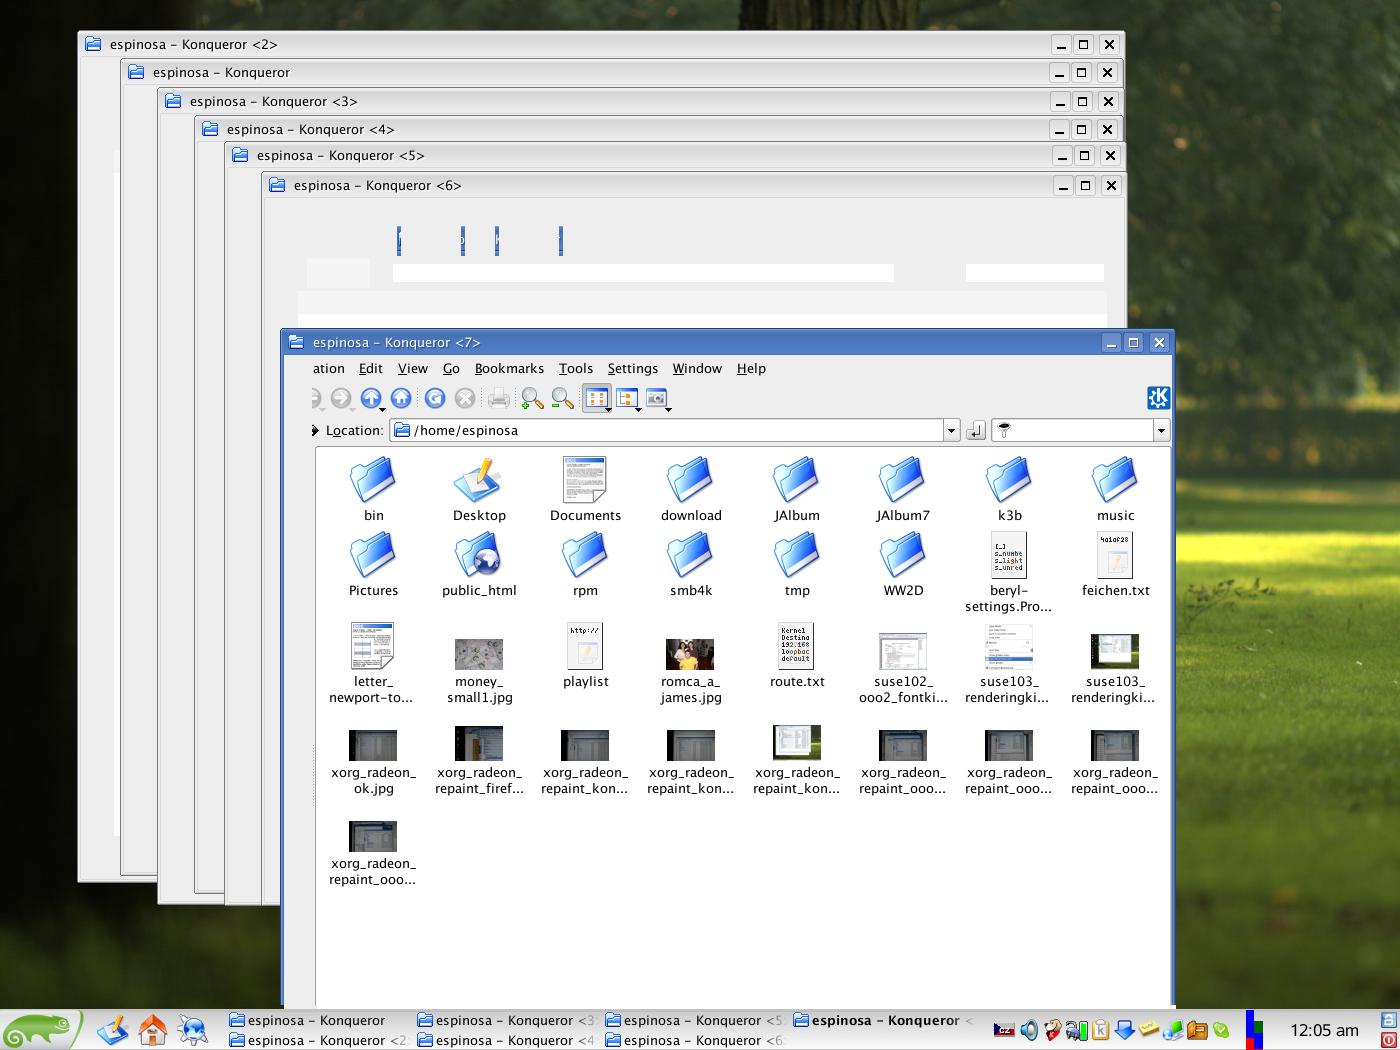Reload the current folder view

435,398
